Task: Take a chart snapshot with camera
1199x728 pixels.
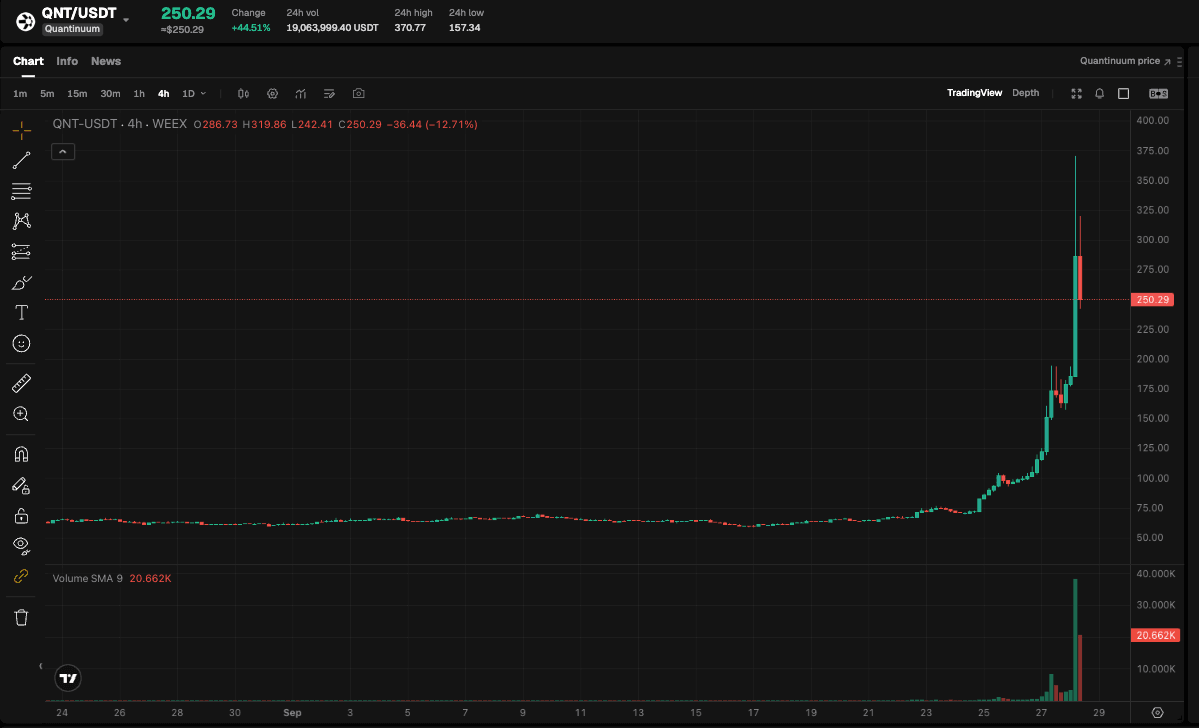Action: coord(359,93)
